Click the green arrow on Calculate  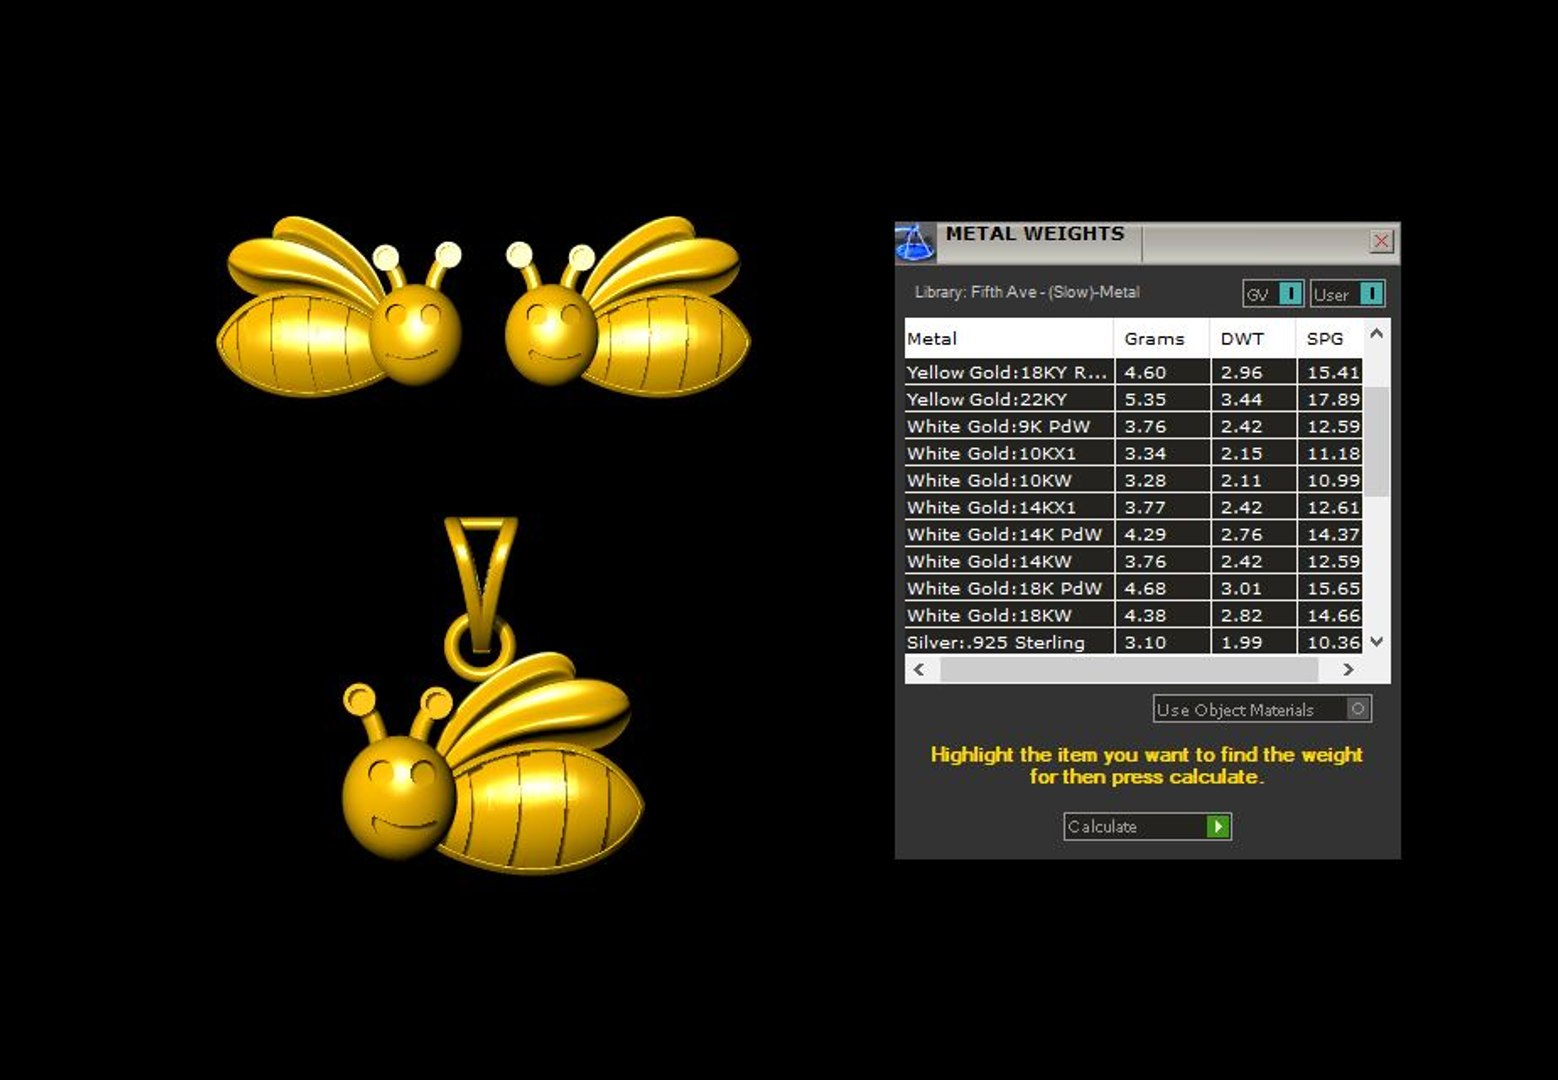pos(1218,826)
